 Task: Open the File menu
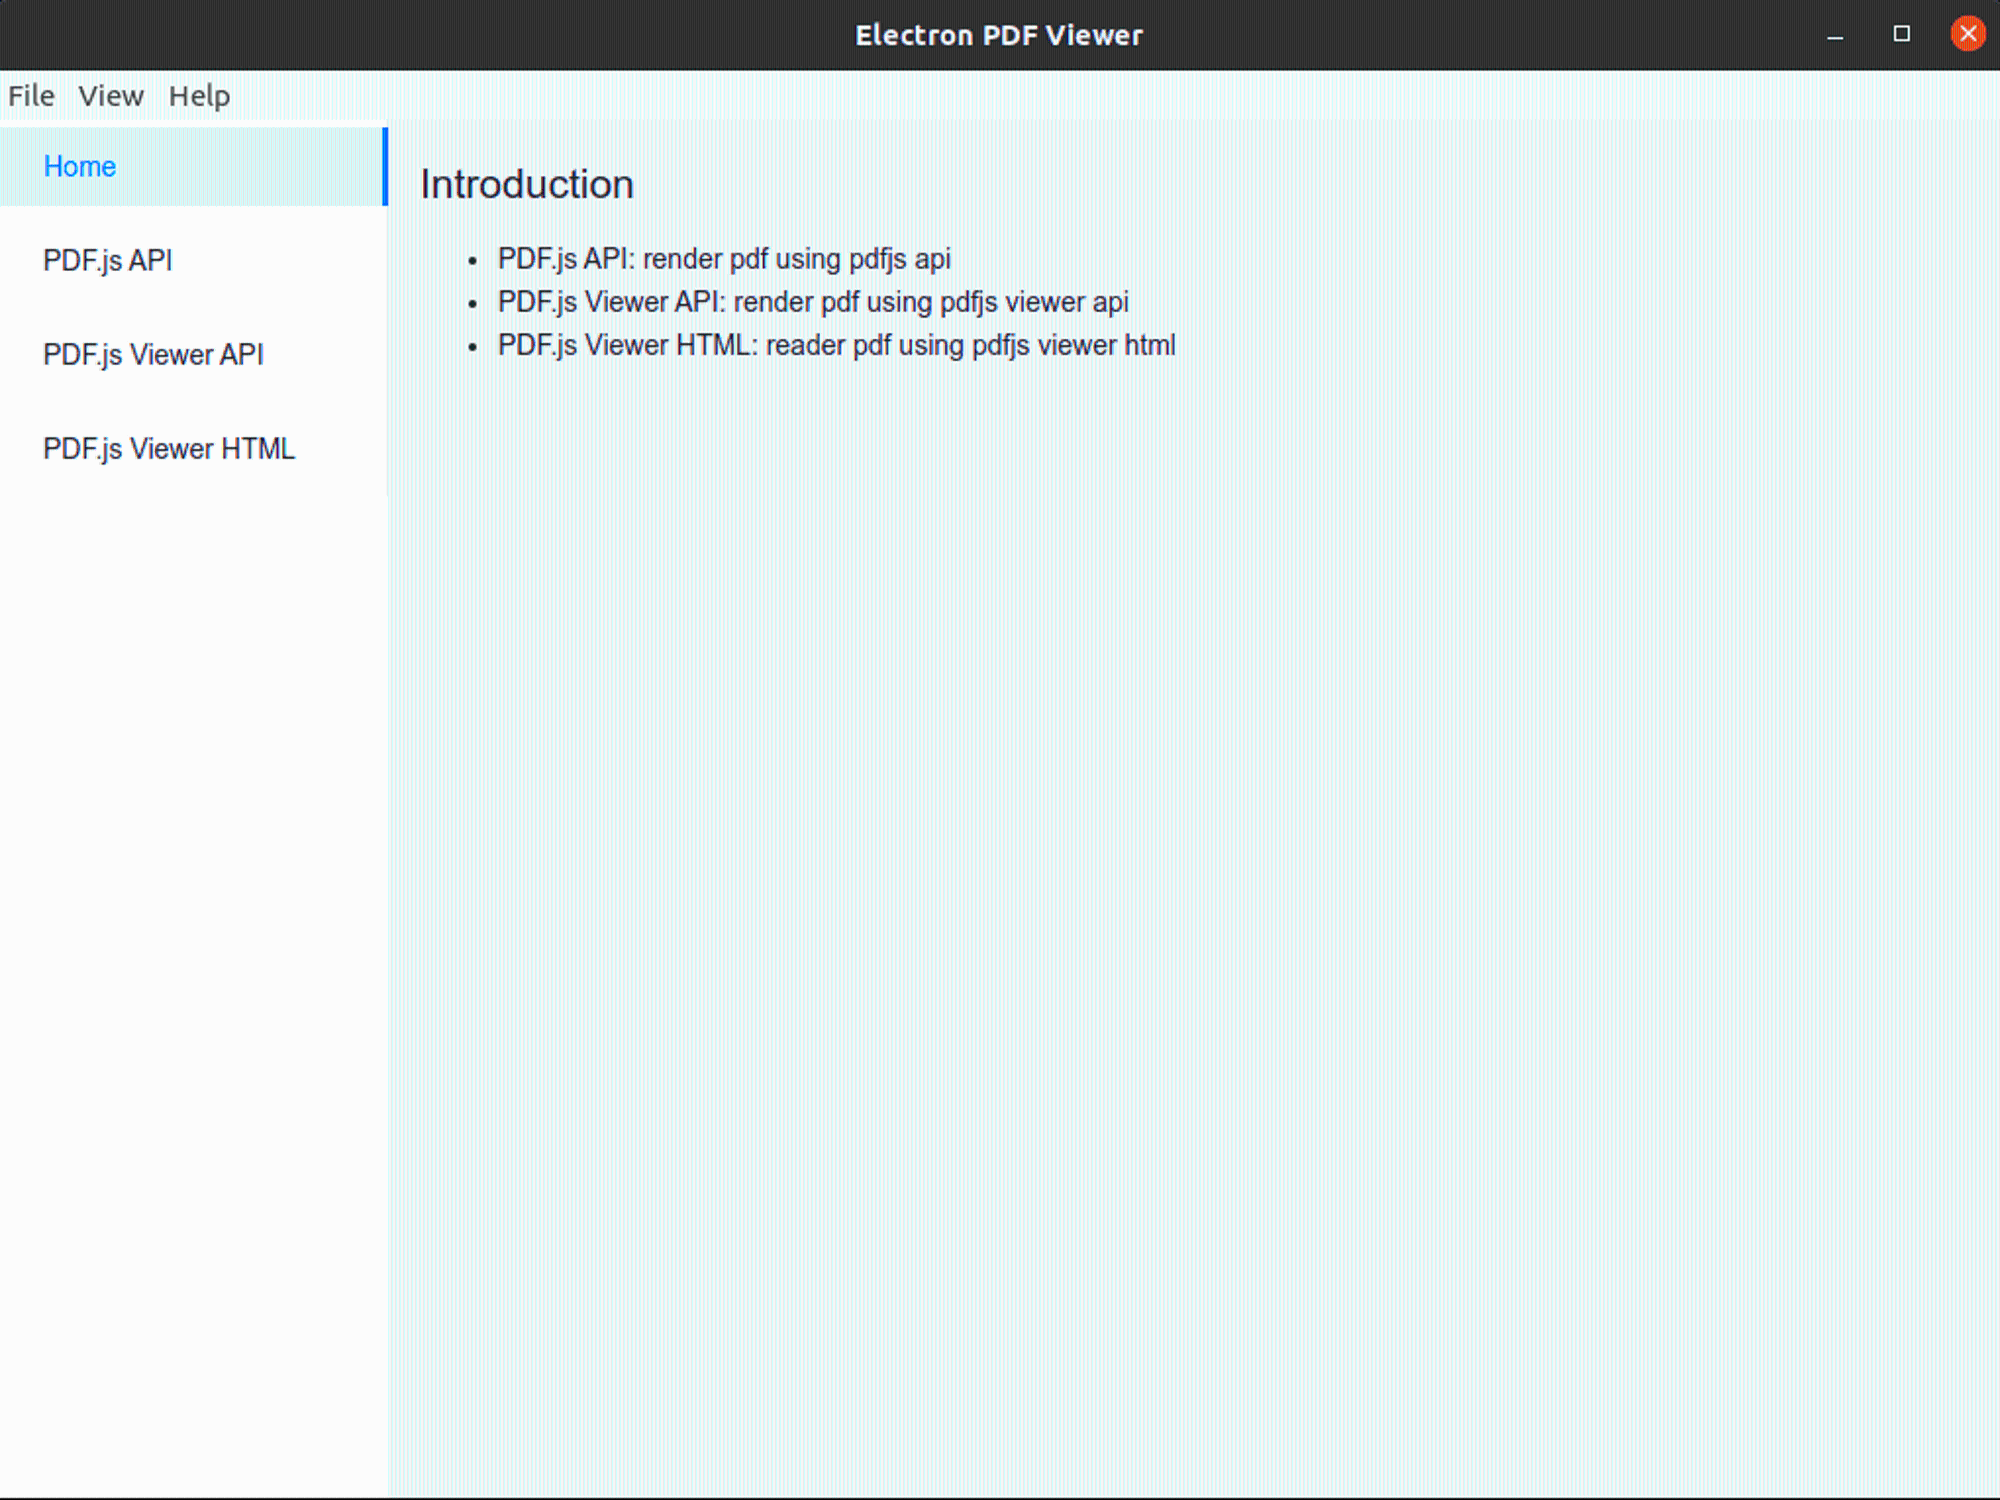[31, 96]
